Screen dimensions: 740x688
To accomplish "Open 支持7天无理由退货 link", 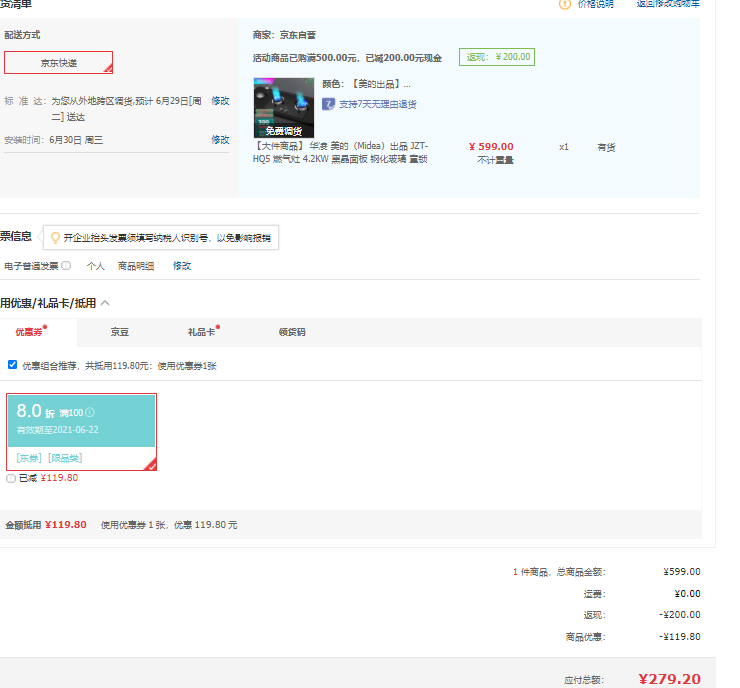I will (378, 104).
